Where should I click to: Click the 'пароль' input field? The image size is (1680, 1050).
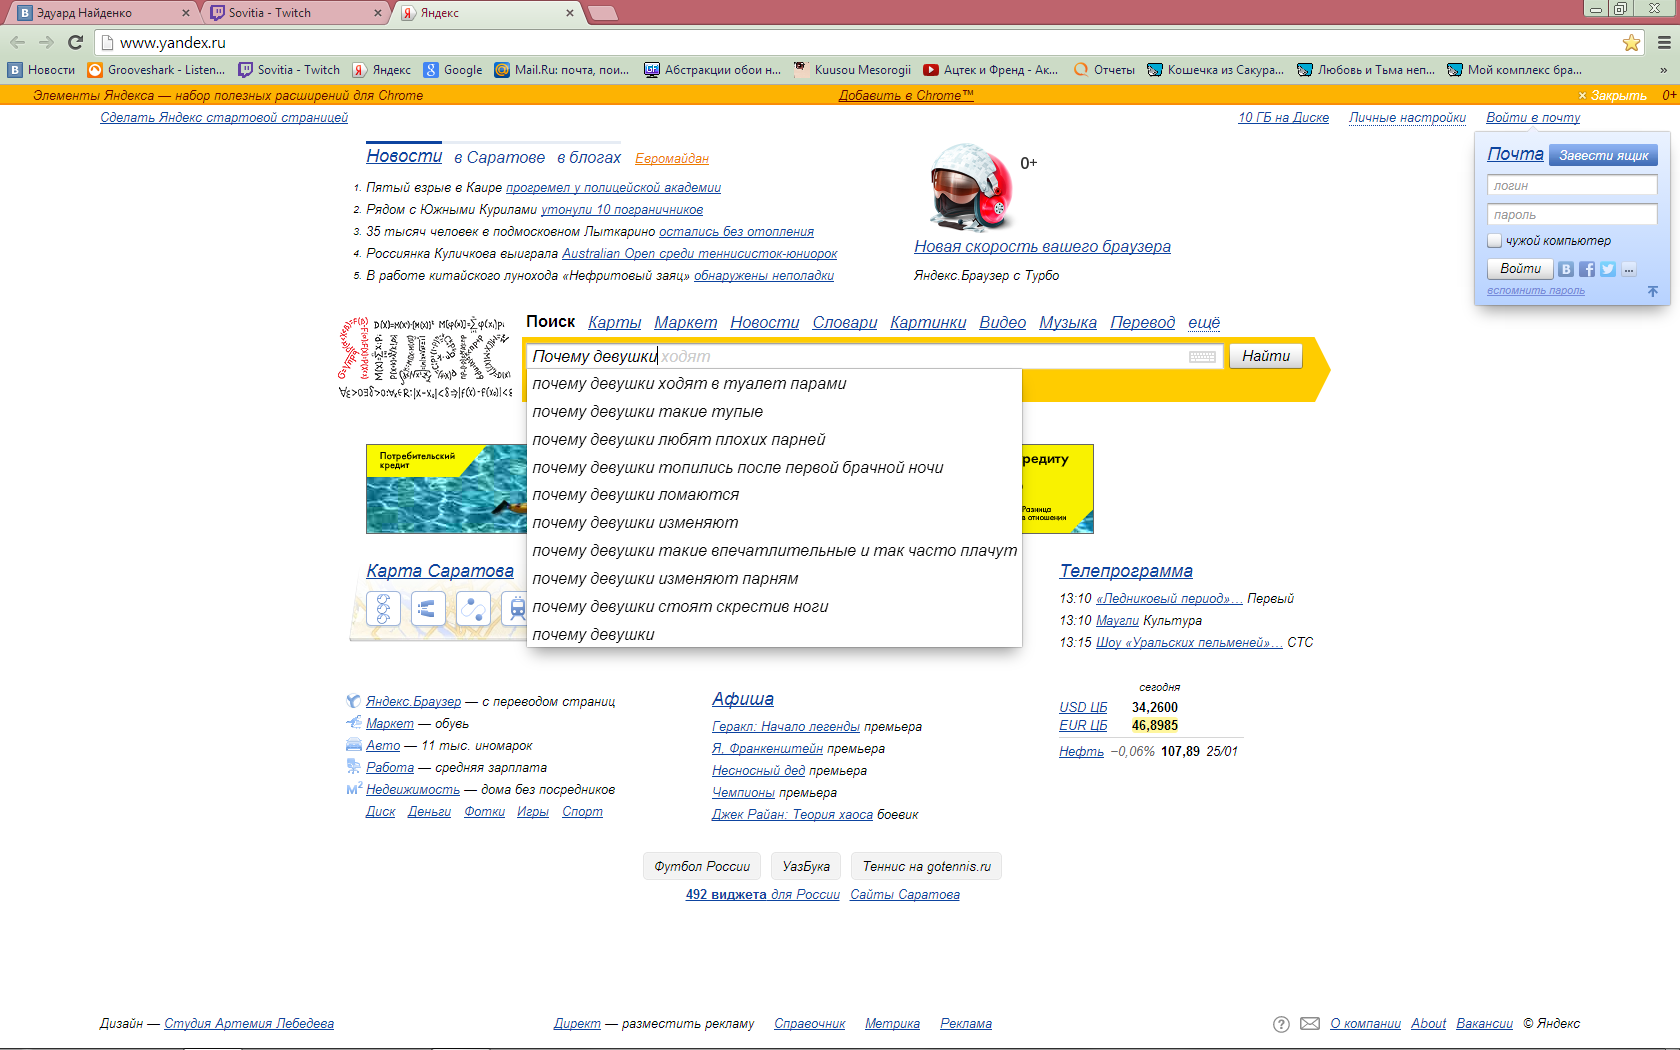point(1572,215)
